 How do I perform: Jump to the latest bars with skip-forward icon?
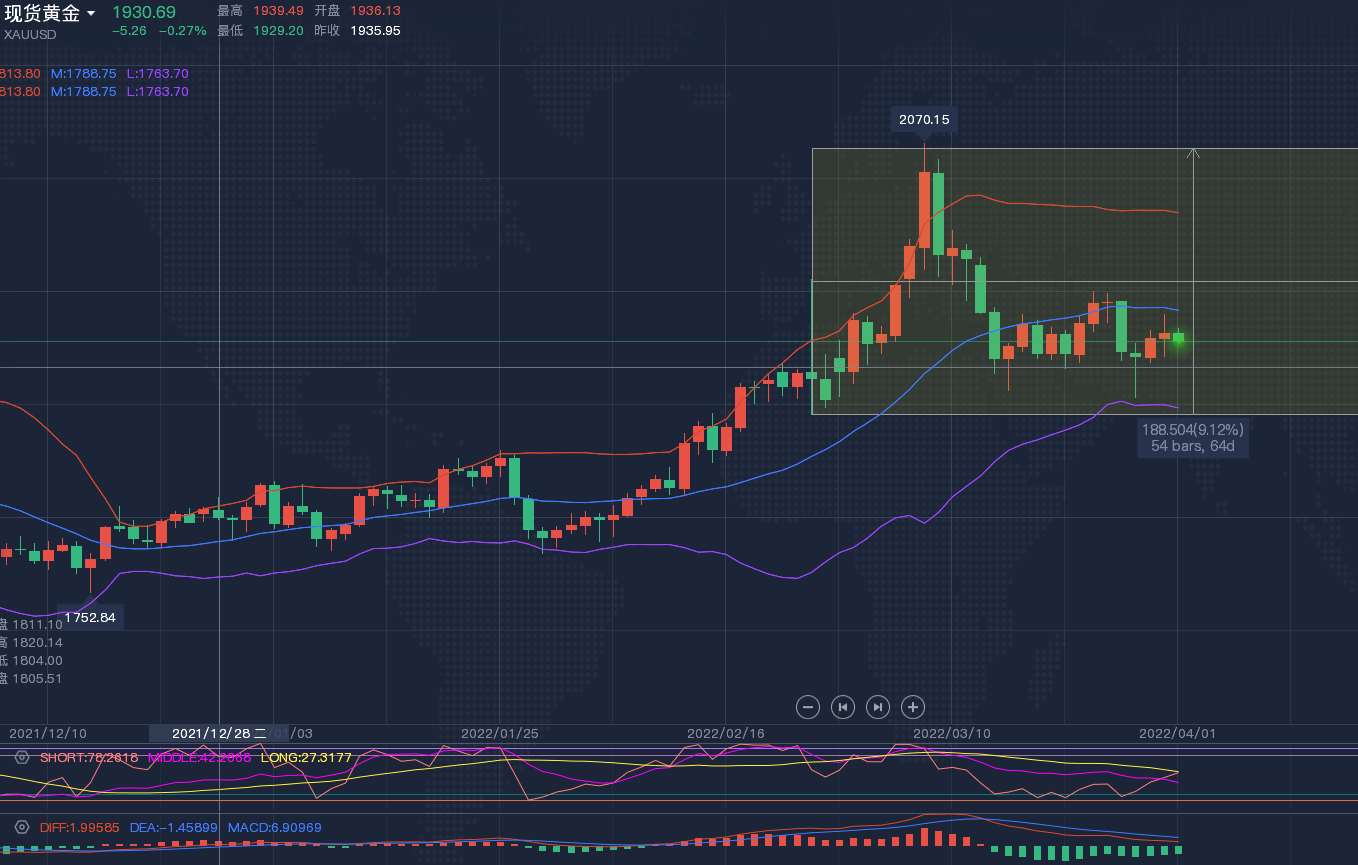[878, 707]
